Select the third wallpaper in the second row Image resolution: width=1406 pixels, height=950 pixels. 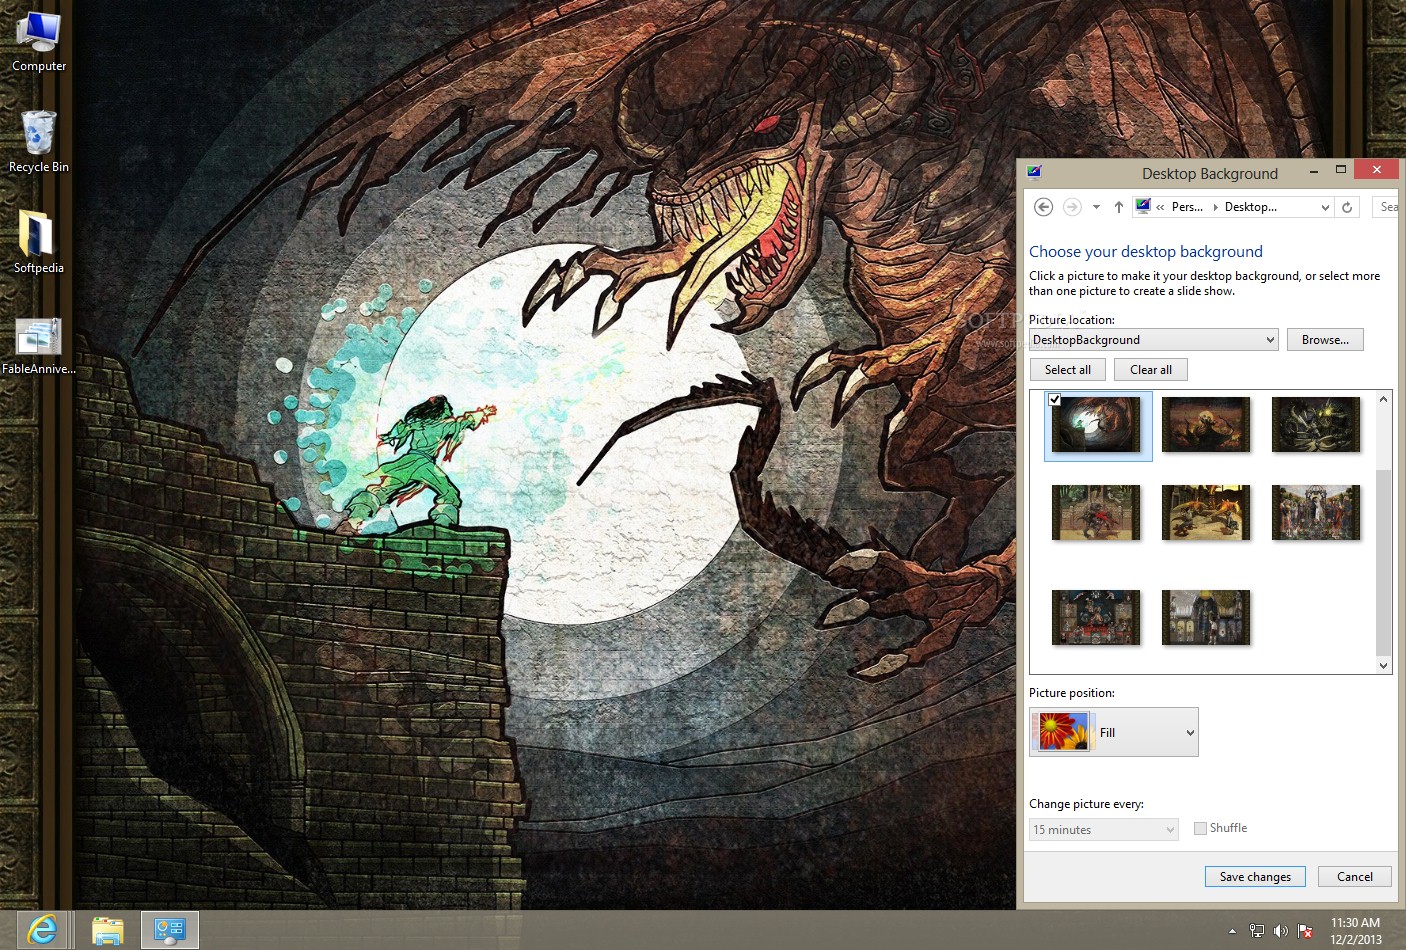click(x=1316, y=512)
